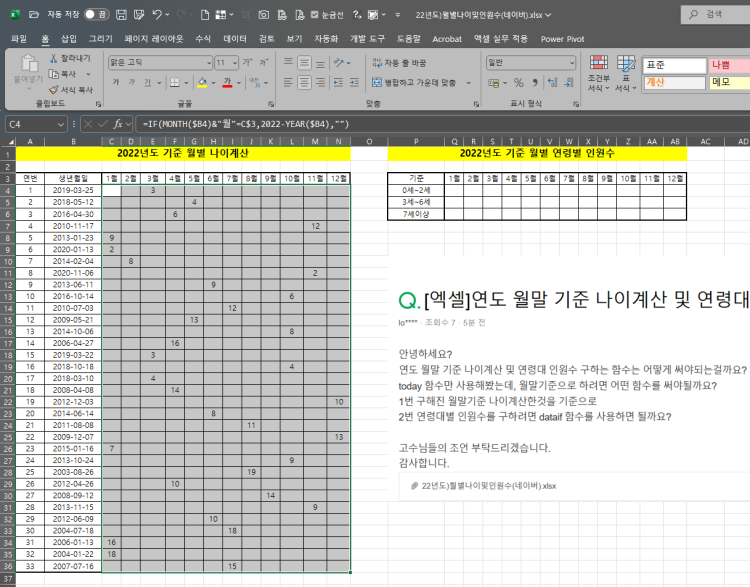Viewport: 750px width, 587px height.
Task: Open the number format dropdown (일반)
Action: tap(572, 63)
